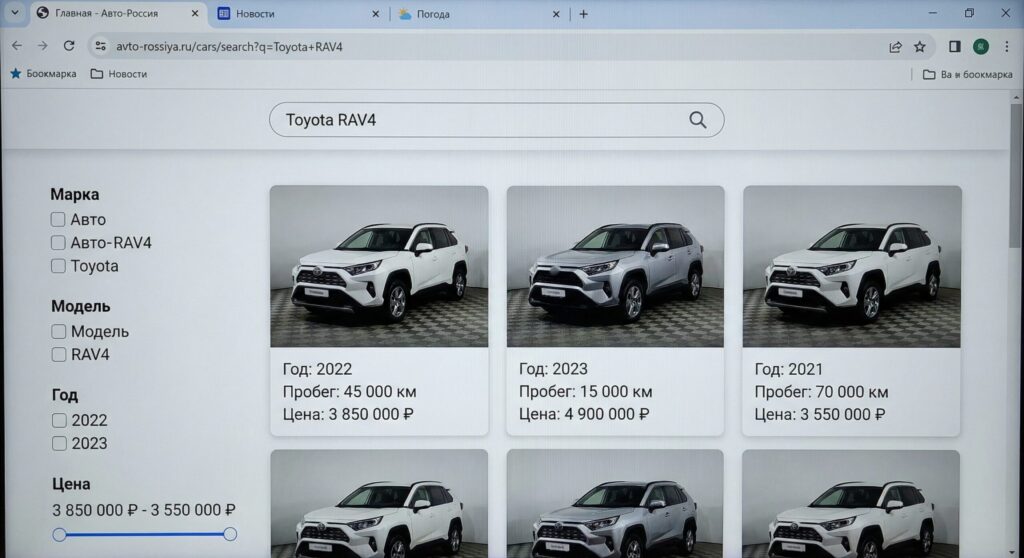The height and width of the screenshot is (558, 1024).
Task: Switch to the Новости tab
Action: pyautogui.click(x=299, y=14)
